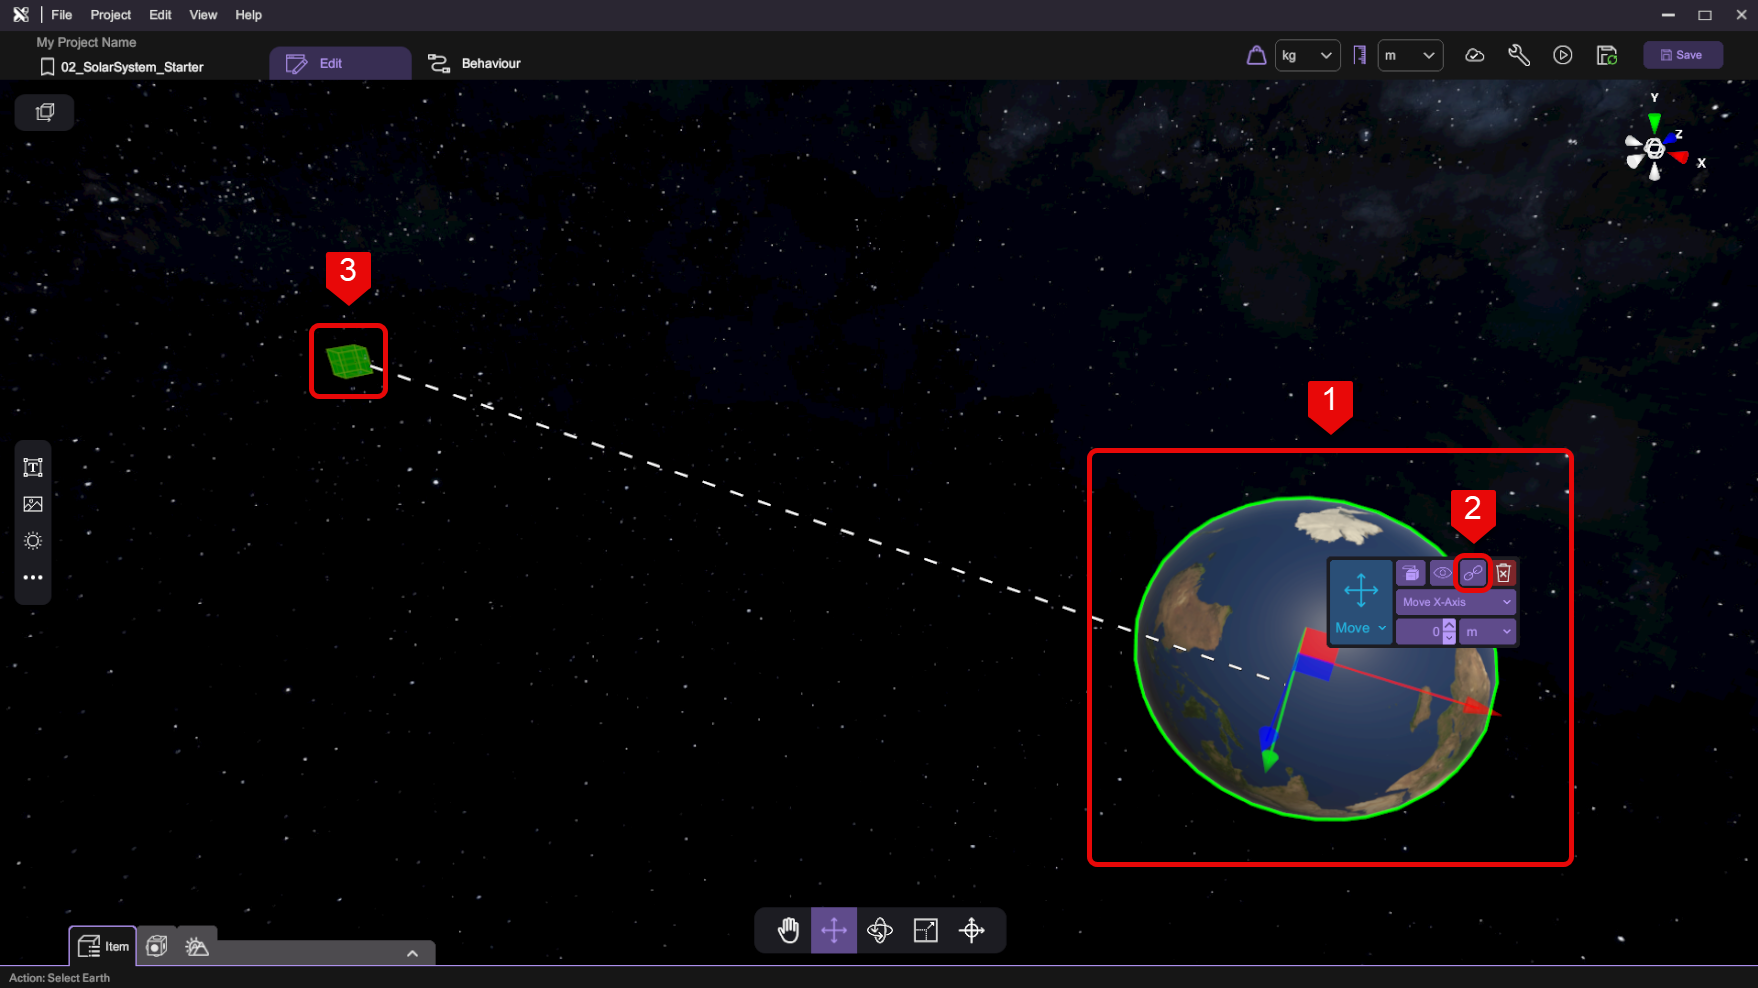Switch to the Behaviour tab
The width and height of the screenshot is (1758, 988).
point(474,63)
